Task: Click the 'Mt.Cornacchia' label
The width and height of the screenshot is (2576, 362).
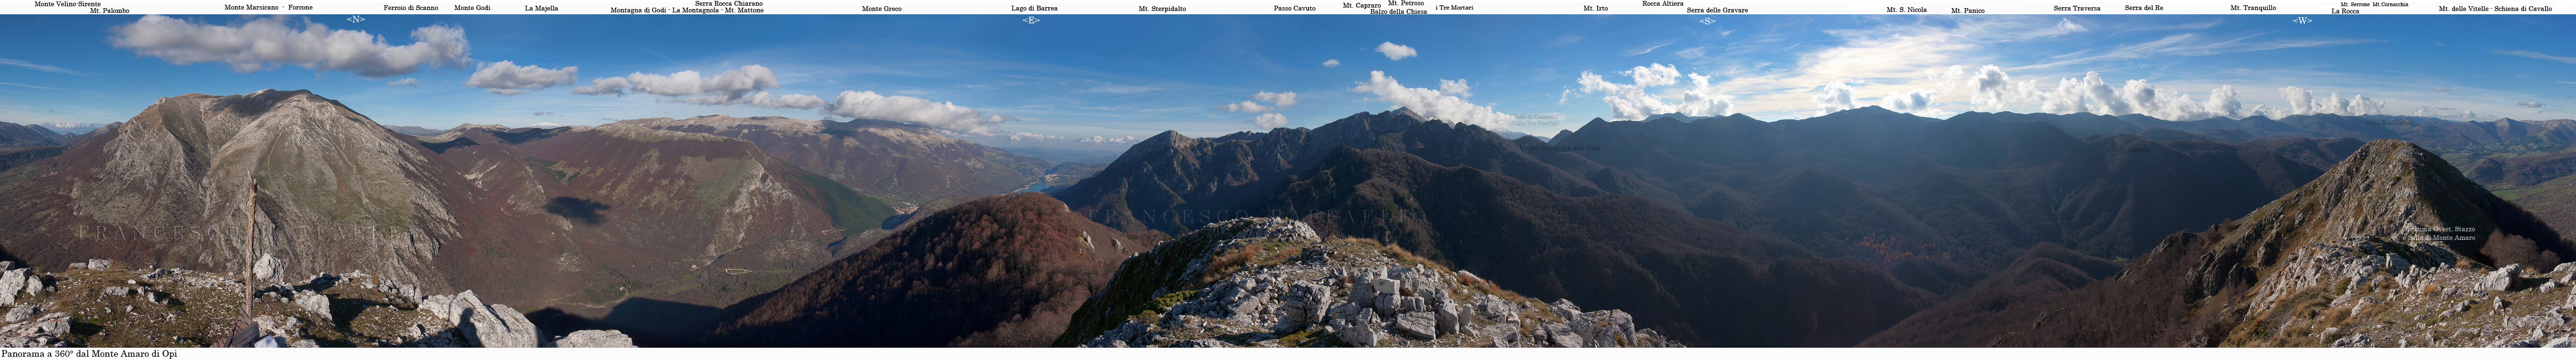Action: coord(2390,4)
